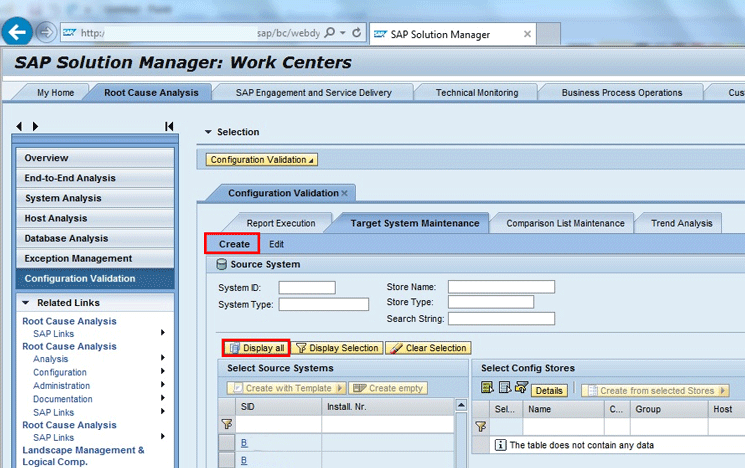Image resolution: width=745 pixels, height=468 pixels.
Task: Click the browser back arrow button
Action: coord(17,32)
